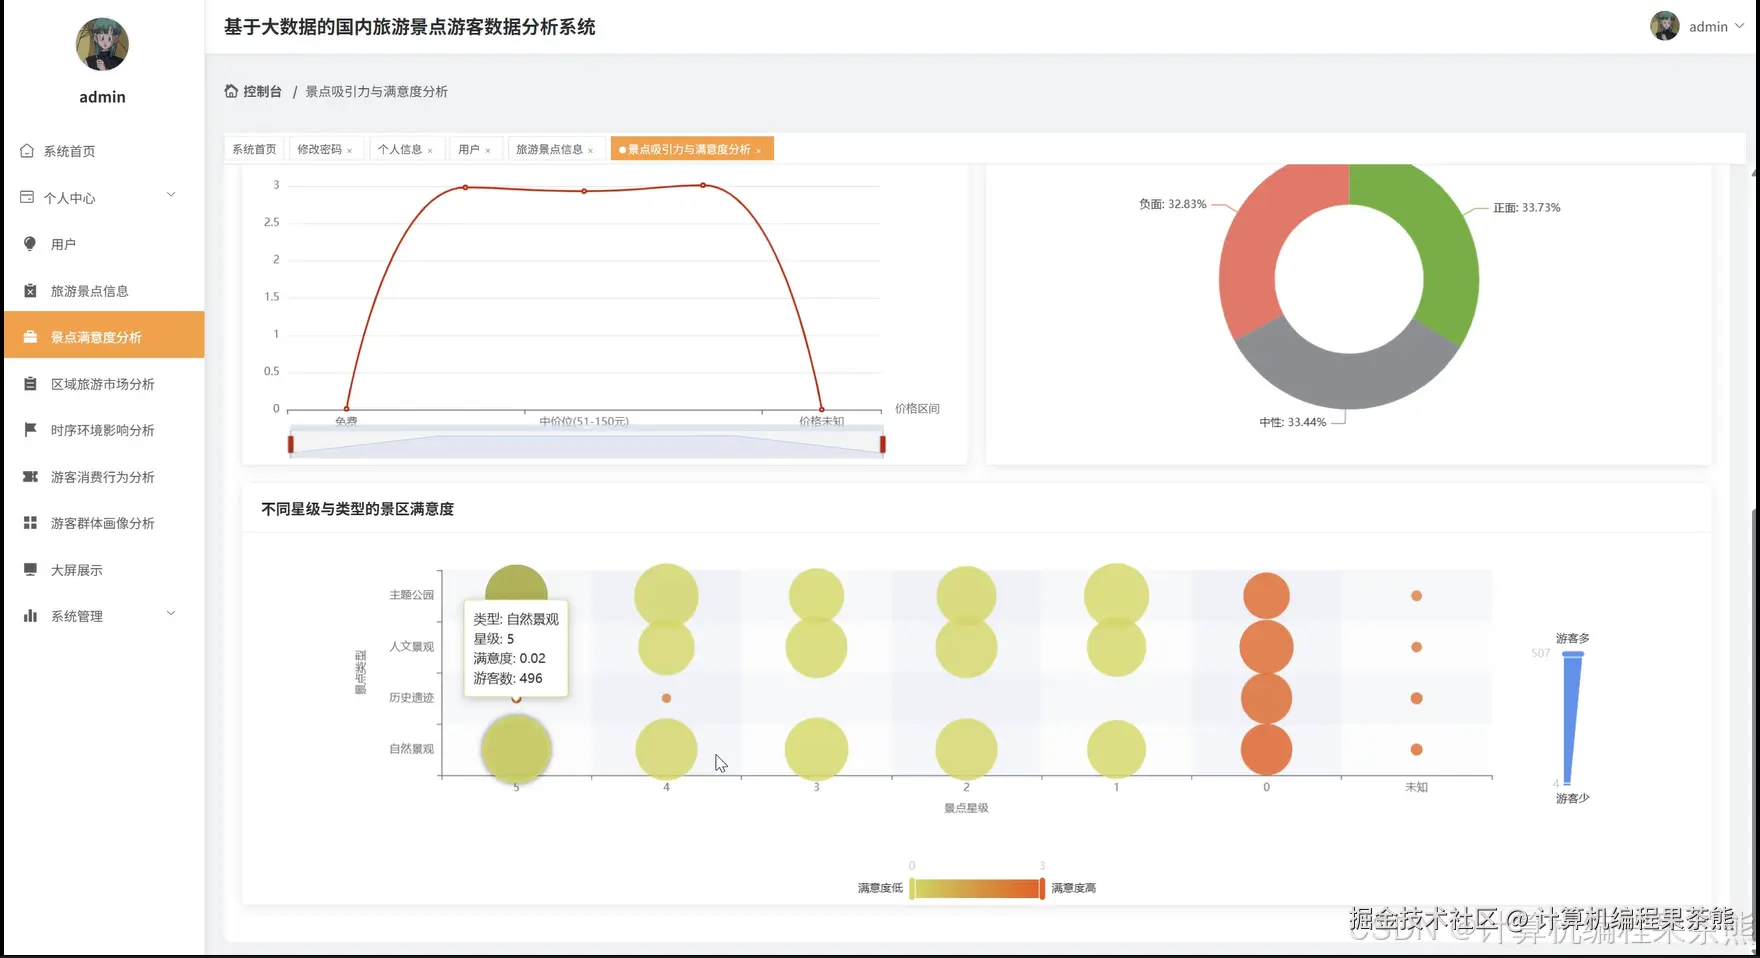Image resolution: width=1760 pixels, height=958 pixels.
Task: Click the 自然景观 bubble at star level 5
Action: click(x=516, y=749)
